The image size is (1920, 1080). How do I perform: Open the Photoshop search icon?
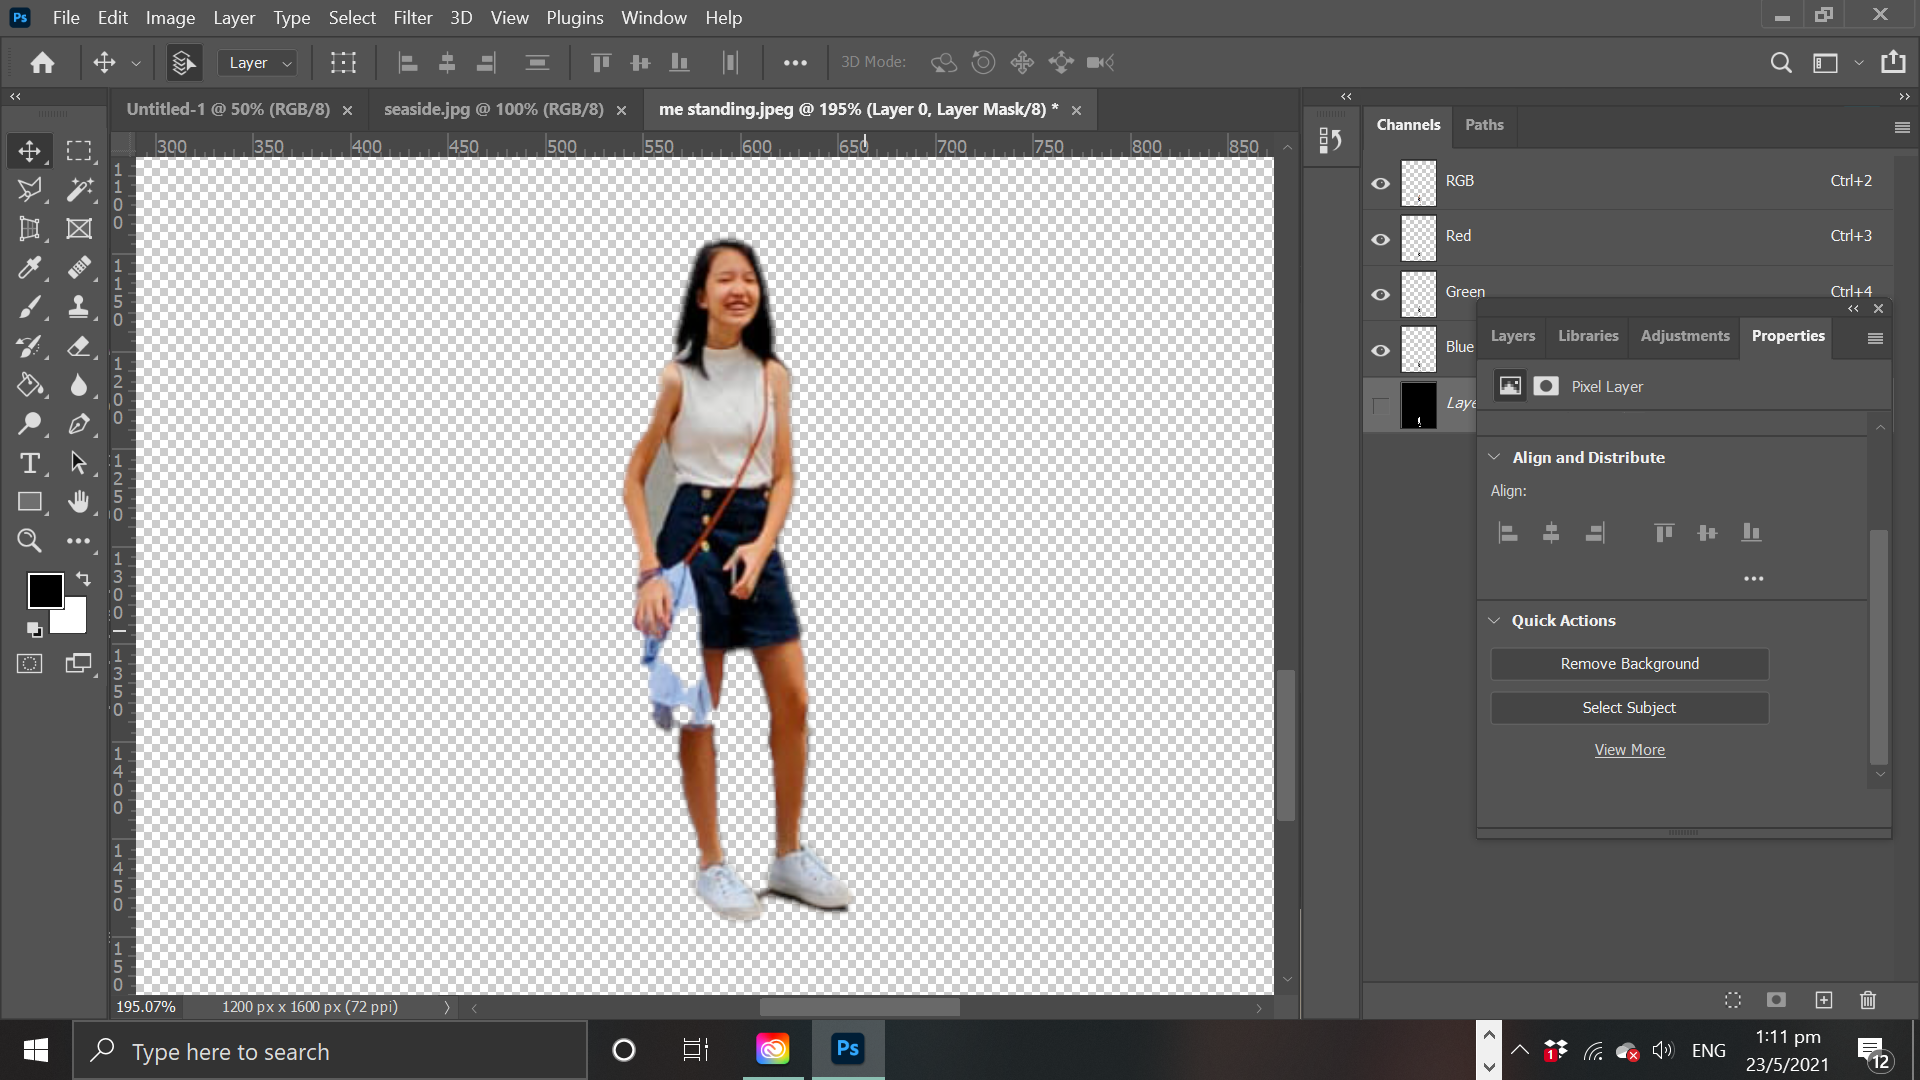(1780, 63)
